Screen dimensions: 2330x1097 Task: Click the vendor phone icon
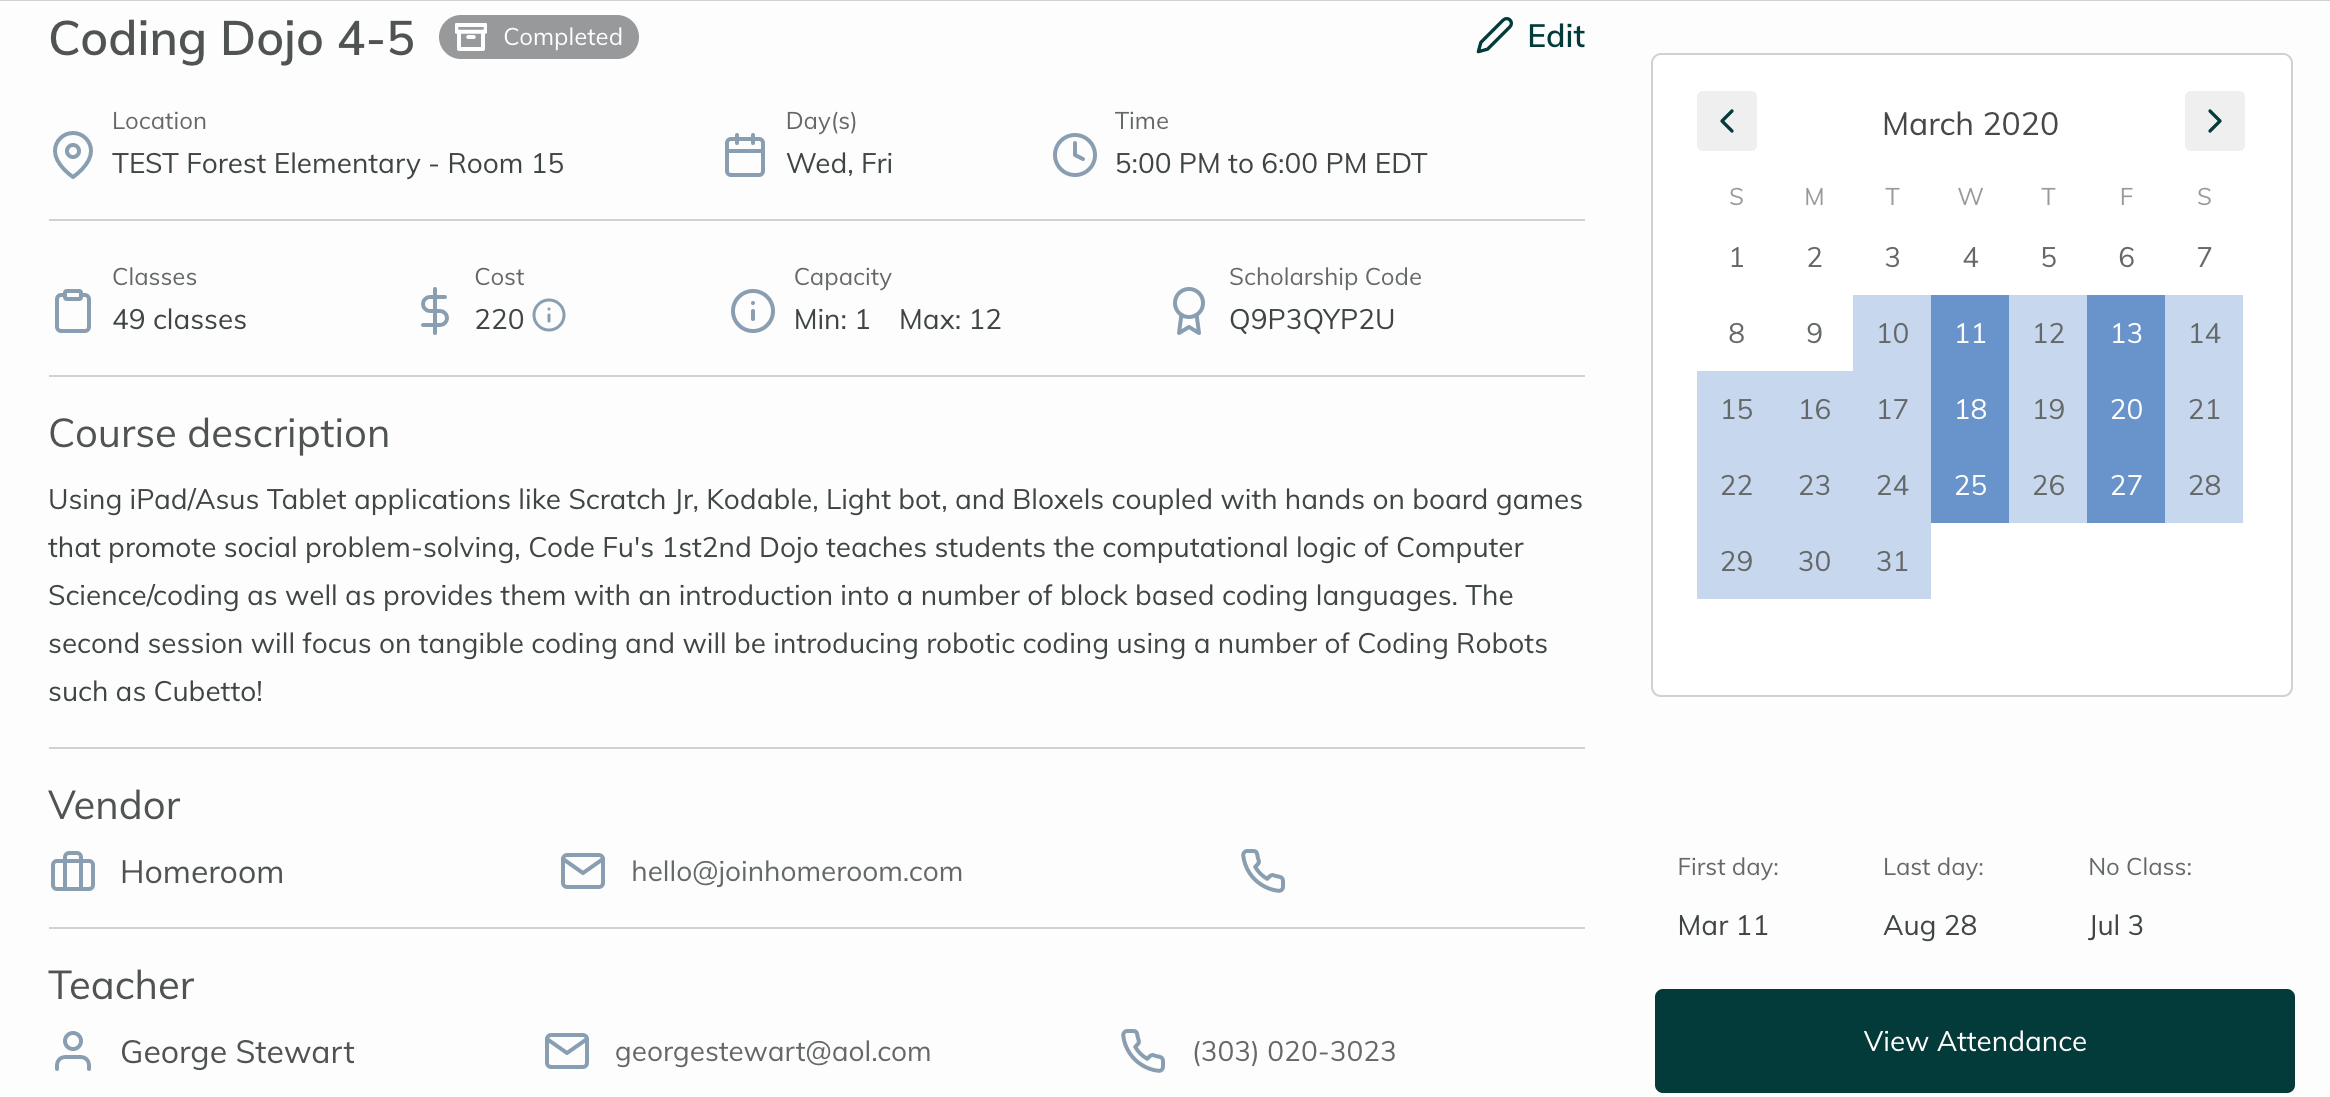click(x=1263, y=871)
